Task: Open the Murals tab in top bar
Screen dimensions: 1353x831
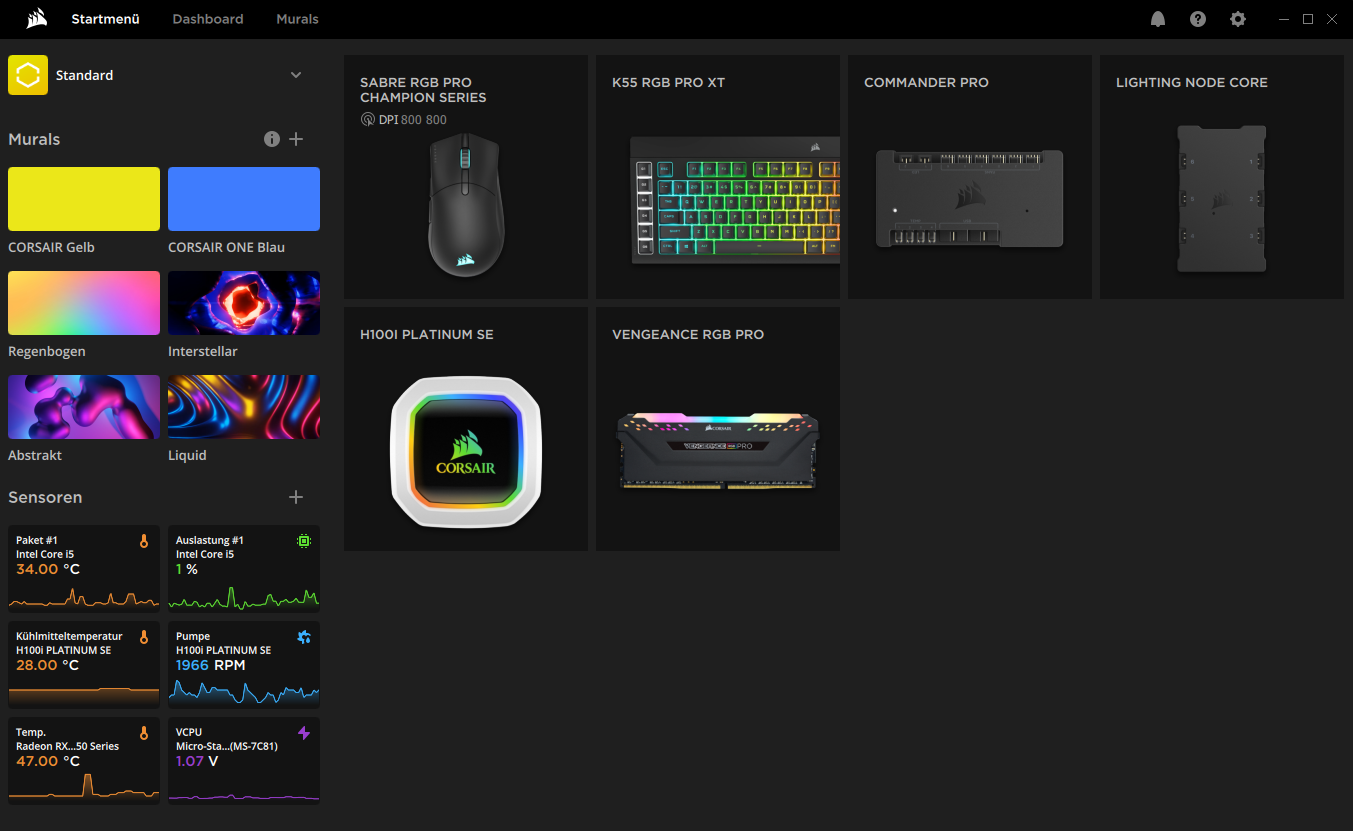Action: point(298,19)
